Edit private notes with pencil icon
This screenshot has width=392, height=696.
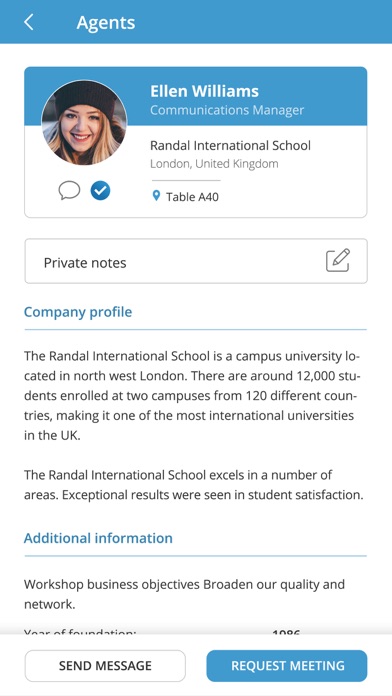338,261
